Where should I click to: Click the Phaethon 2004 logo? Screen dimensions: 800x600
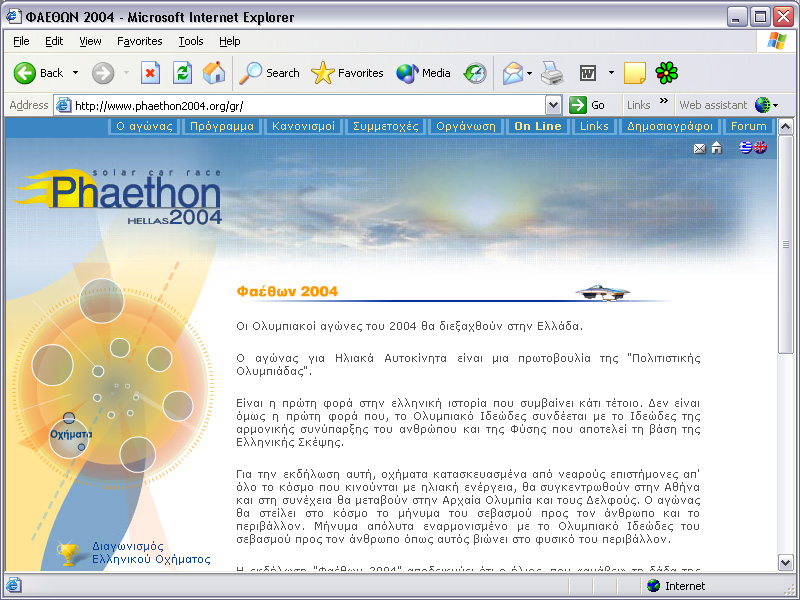120,197
